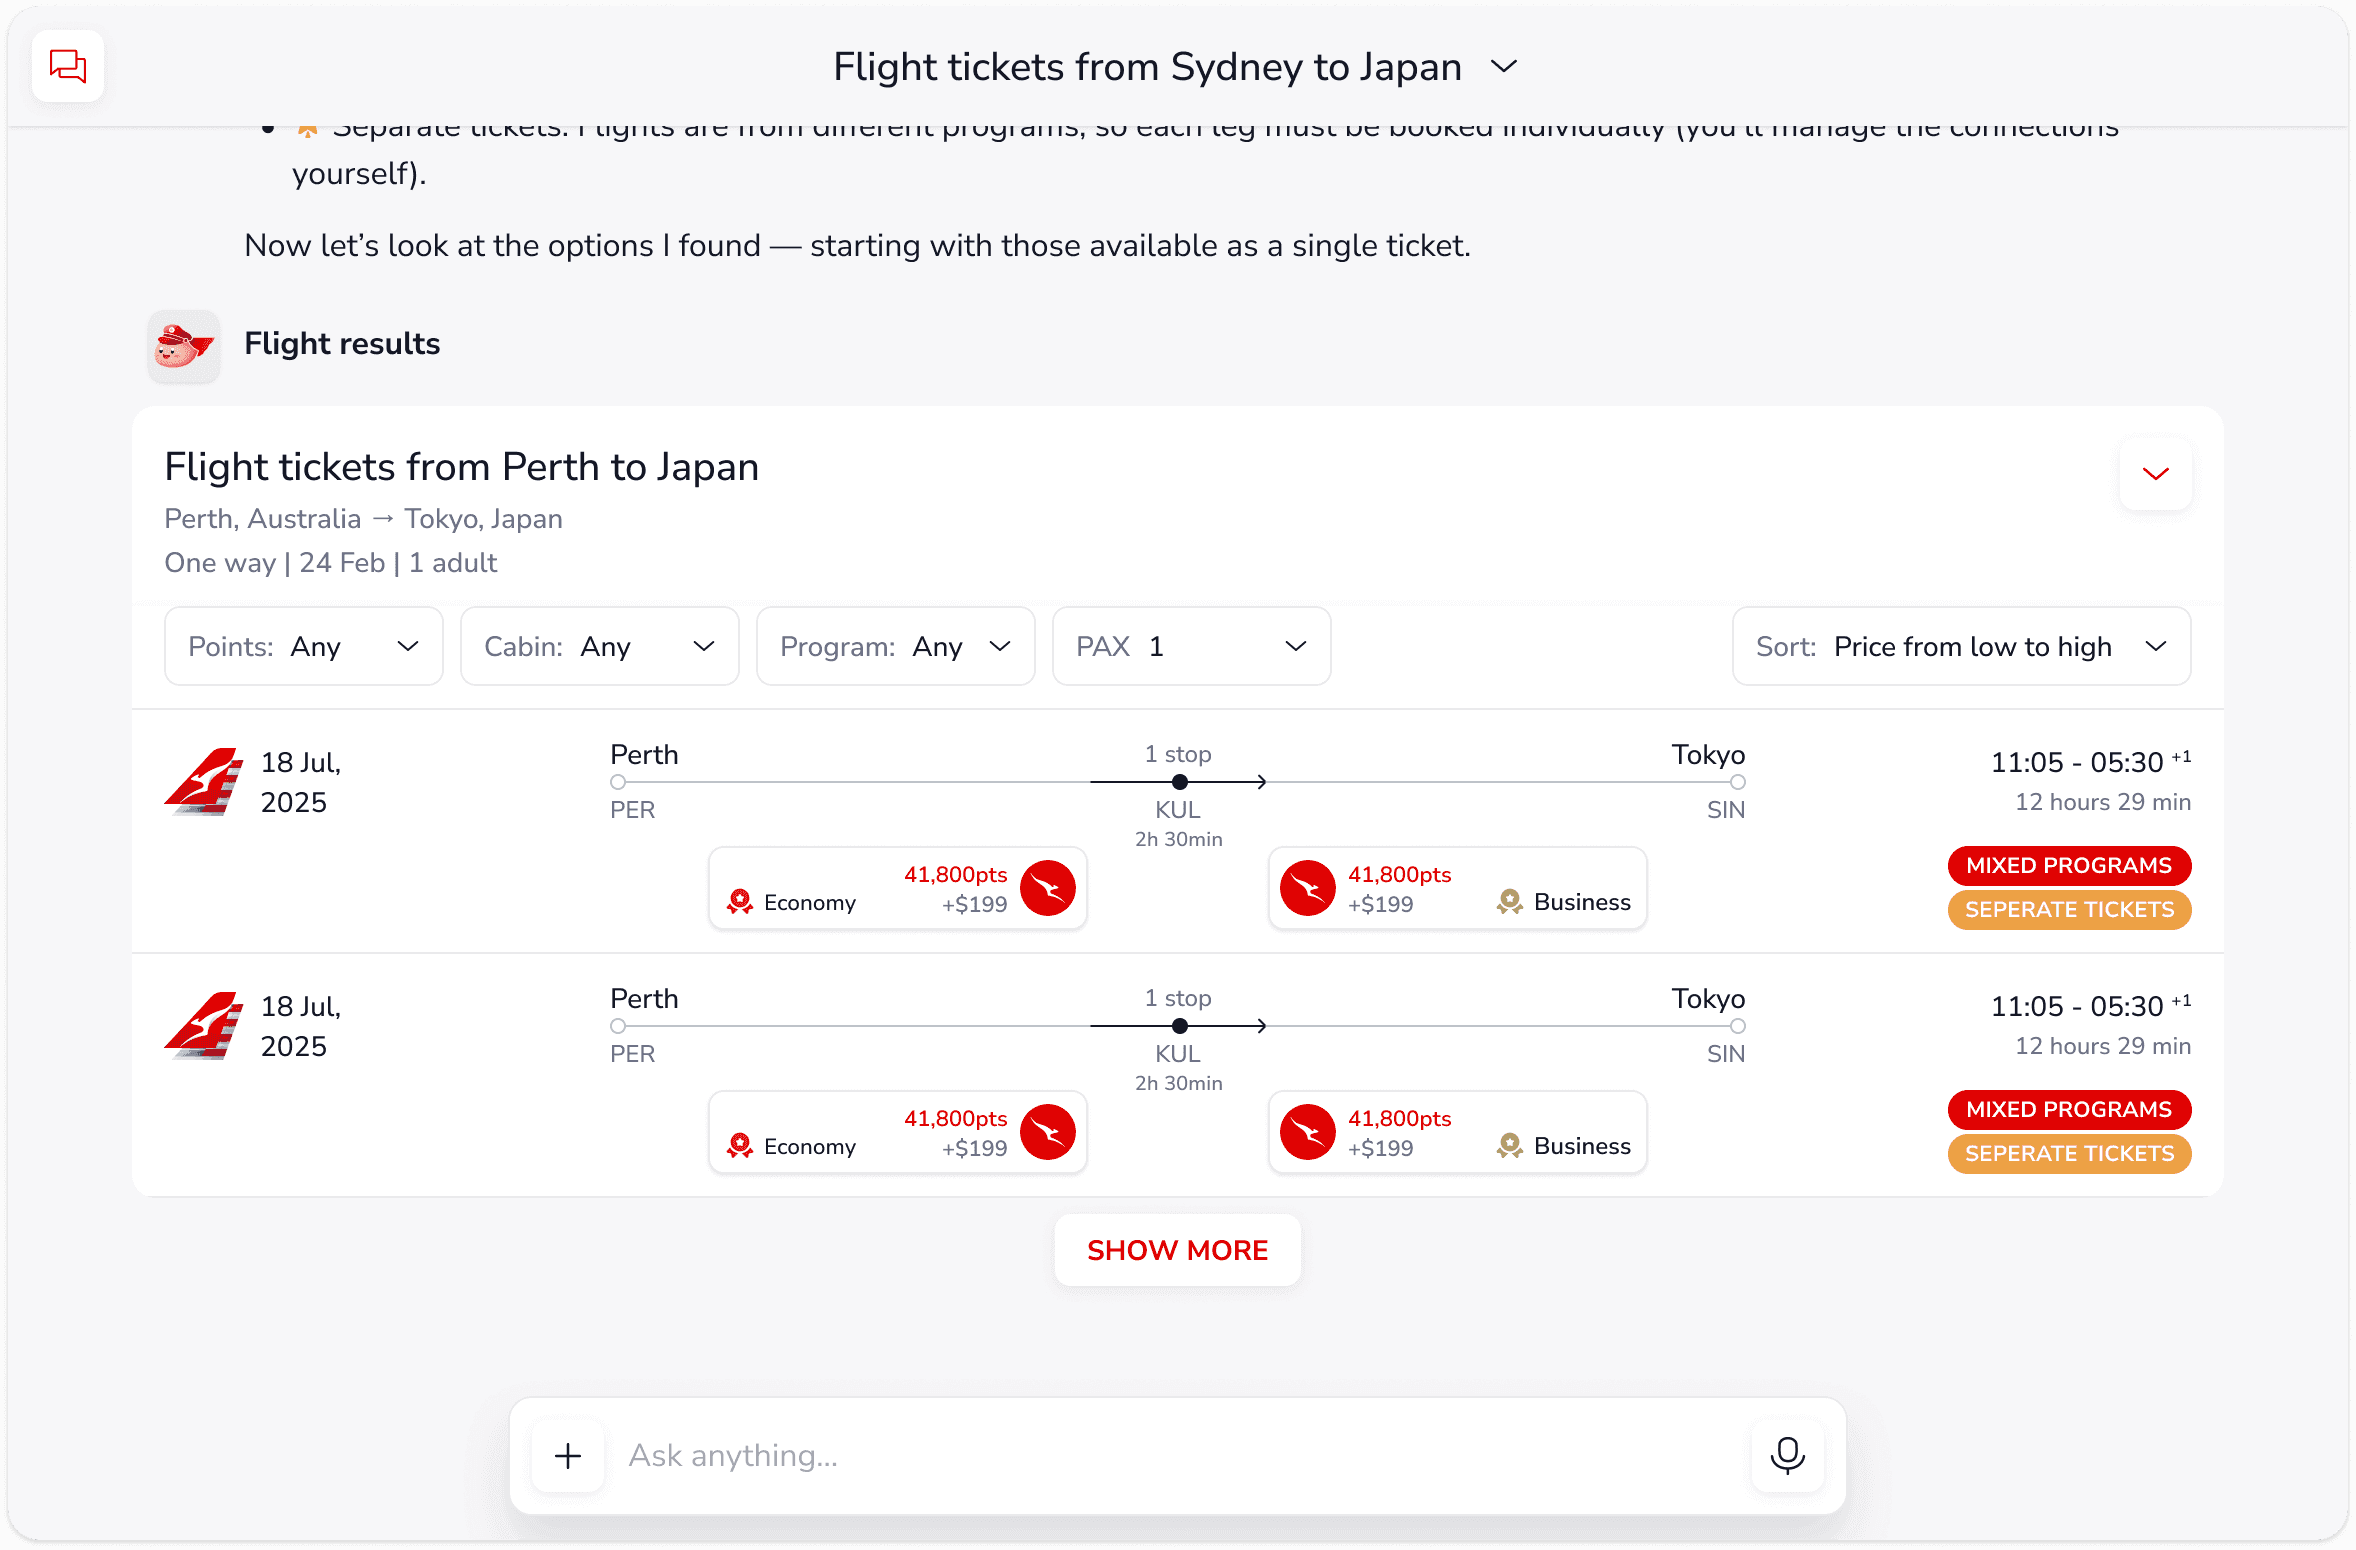The image size is (2356, 1550).
Task: Open the PAX passenger count dropdown
Action: 1191,646
